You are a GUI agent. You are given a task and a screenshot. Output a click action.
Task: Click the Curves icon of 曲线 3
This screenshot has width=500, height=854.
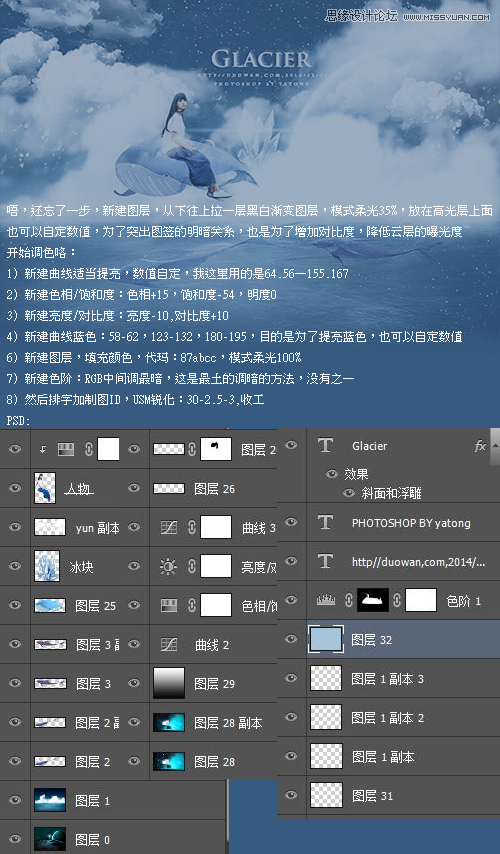pyautogui.click(x=169, y=527)
